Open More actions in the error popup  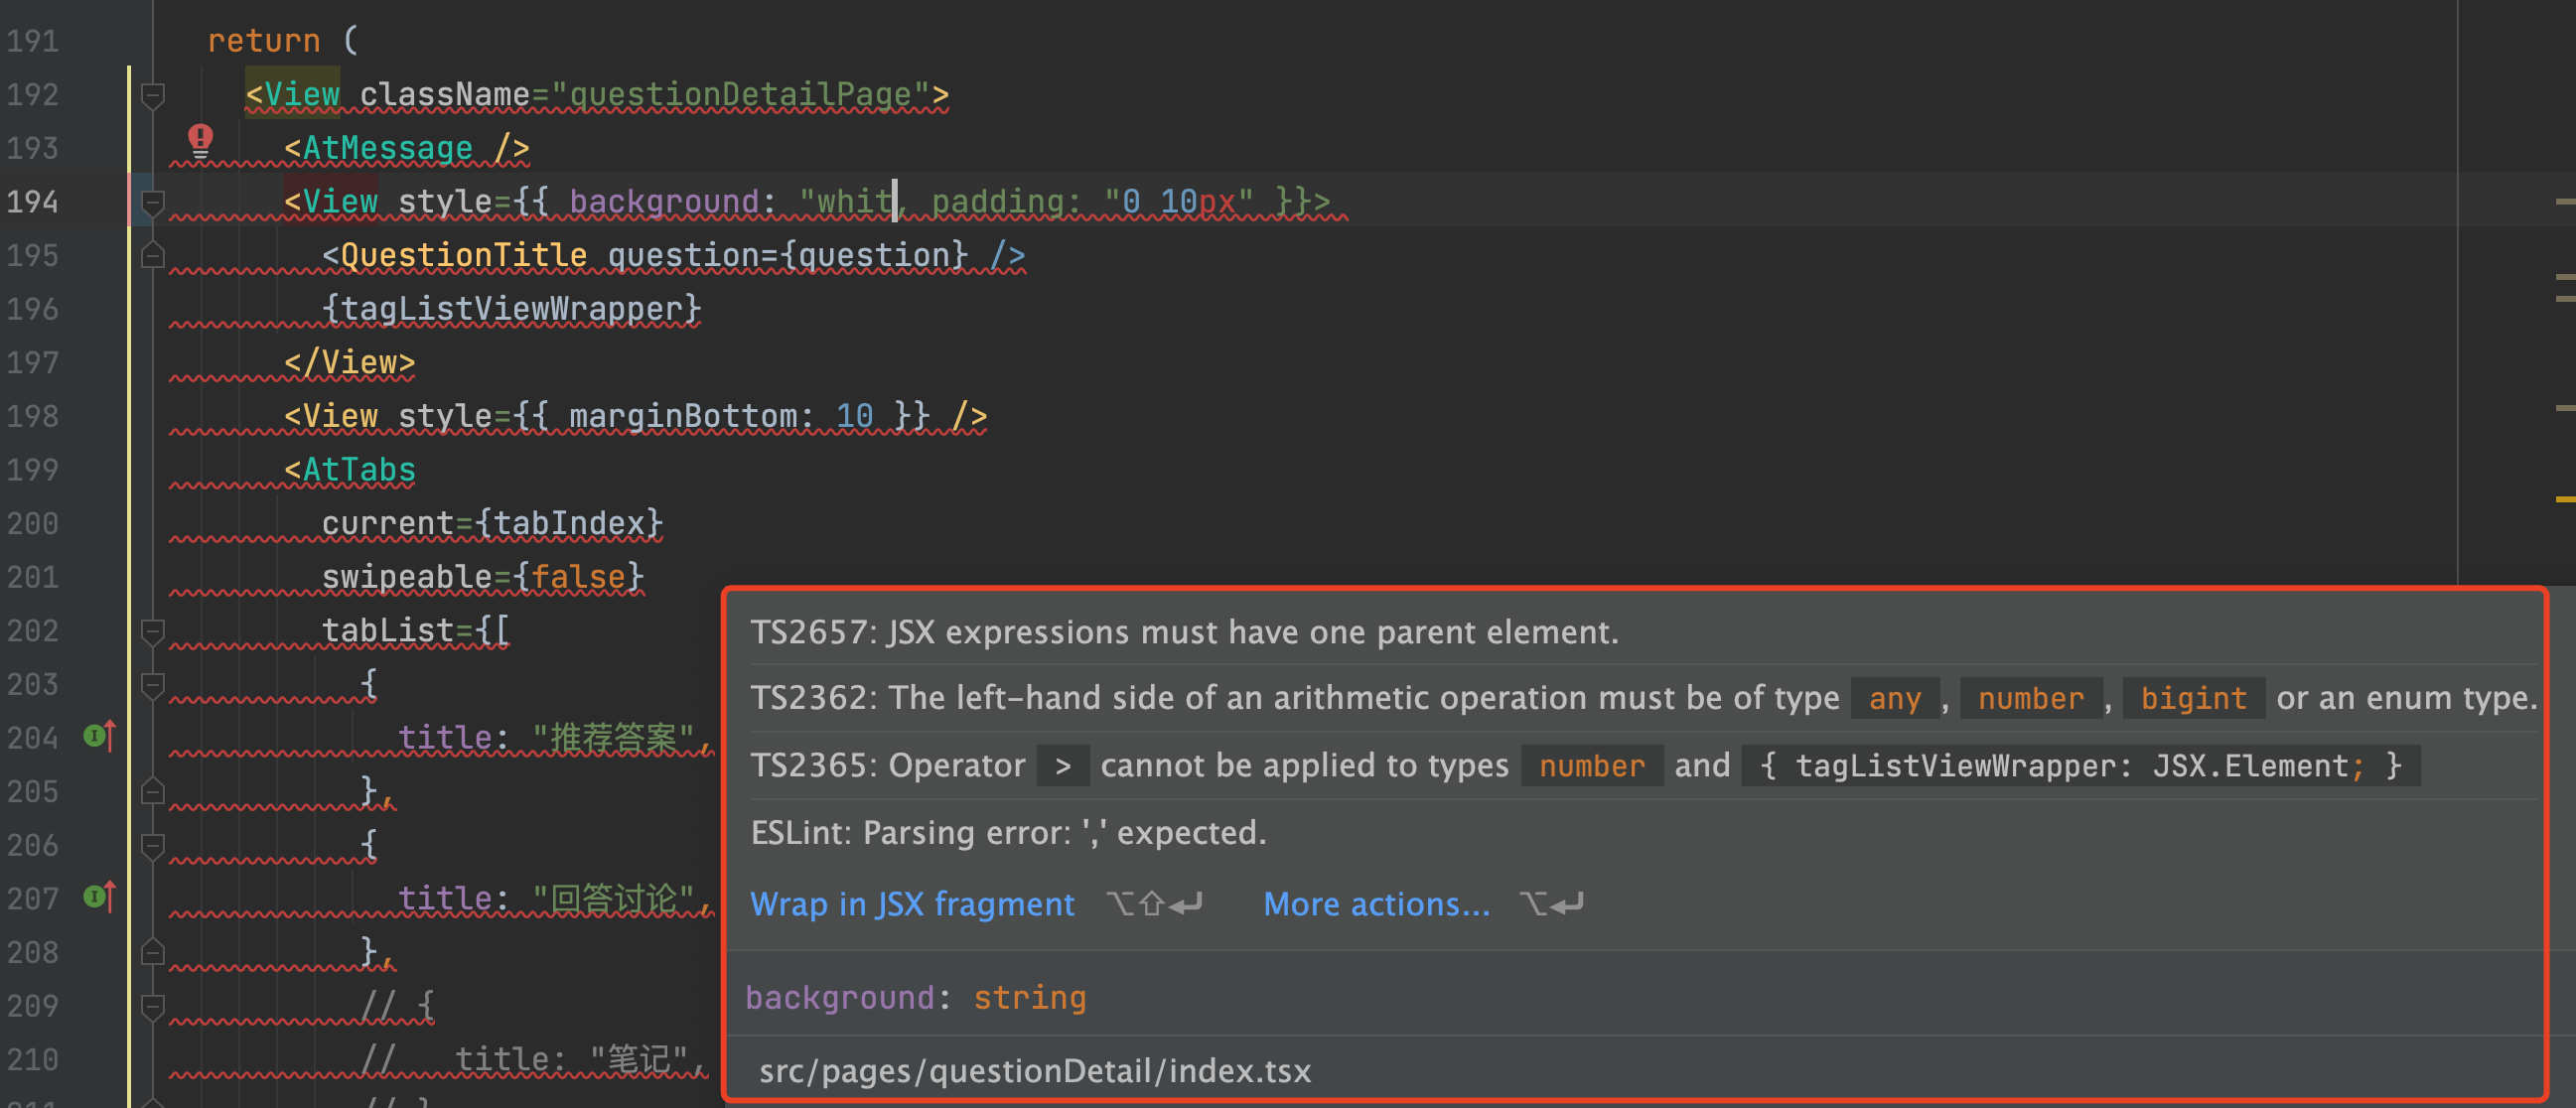click(1376, 904)
